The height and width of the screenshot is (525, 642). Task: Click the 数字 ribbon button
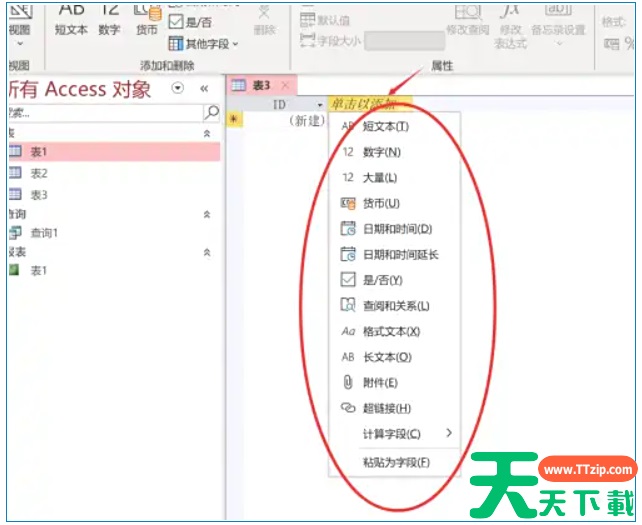point(109,19)
